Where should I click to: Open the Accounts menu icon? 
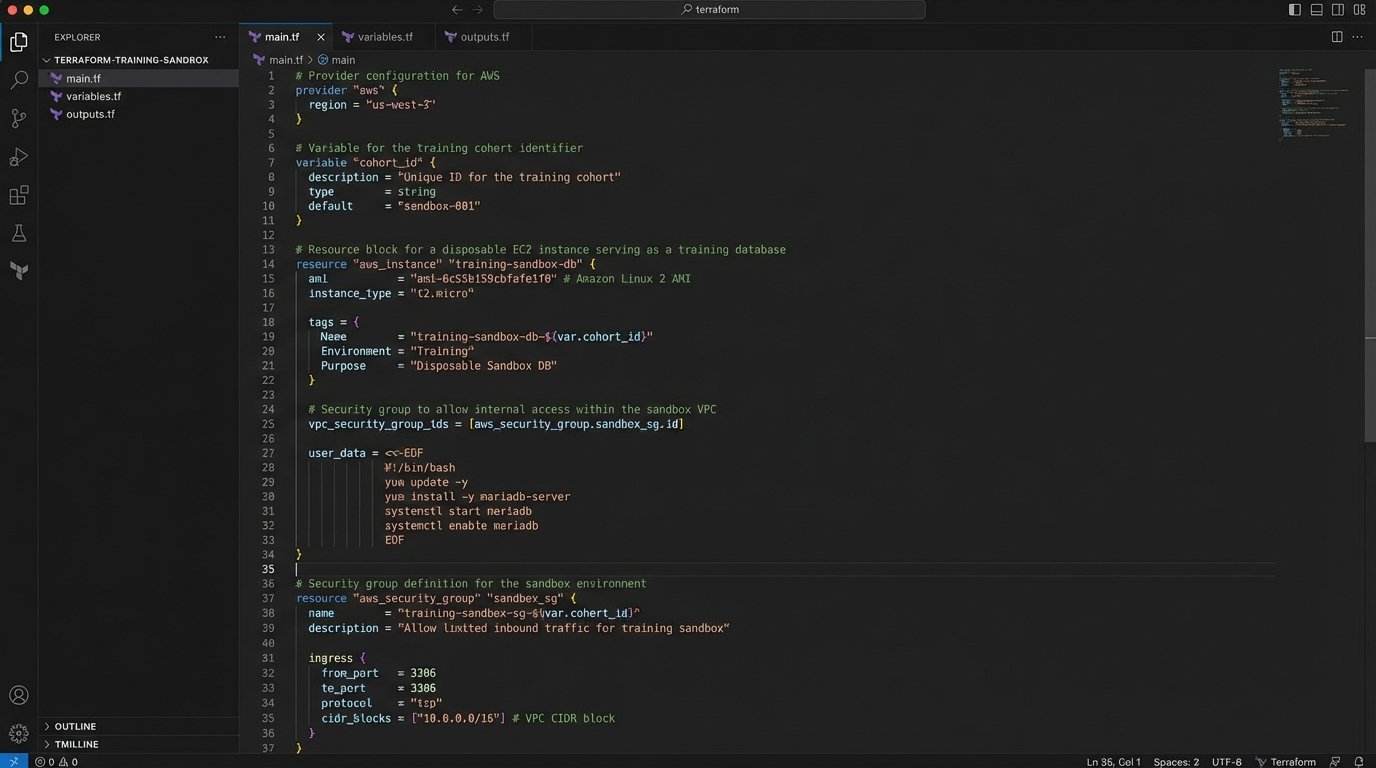(x=18, y=695)
